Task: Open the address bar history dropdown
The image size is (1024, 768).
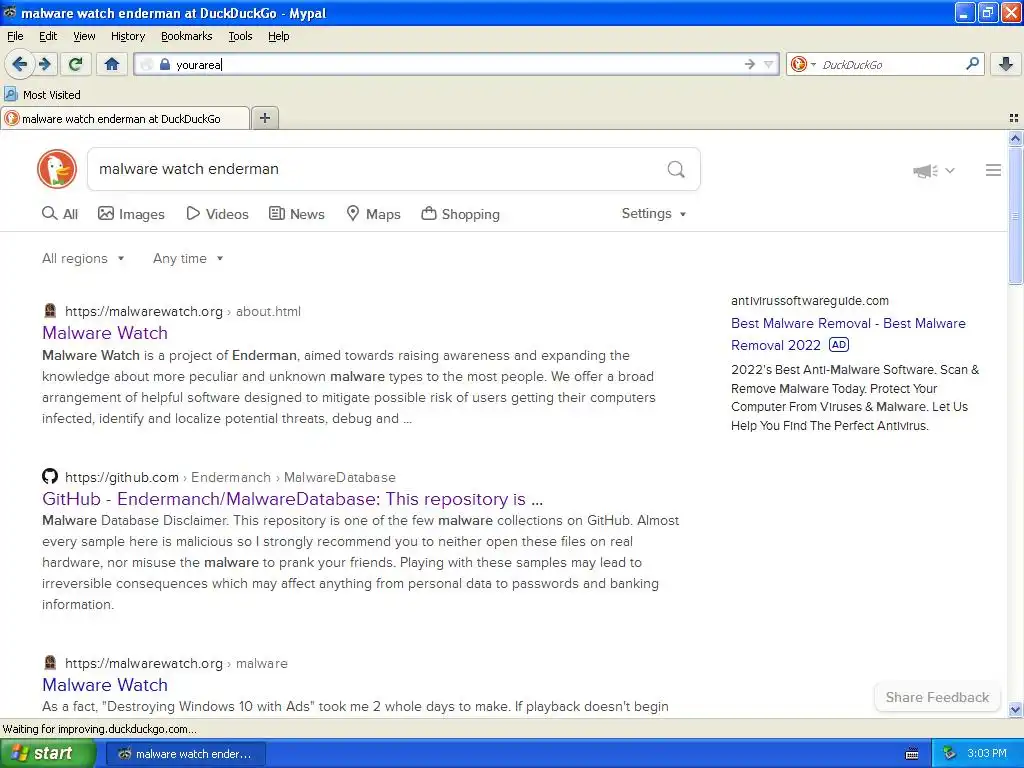Action: tap(769, 64)
